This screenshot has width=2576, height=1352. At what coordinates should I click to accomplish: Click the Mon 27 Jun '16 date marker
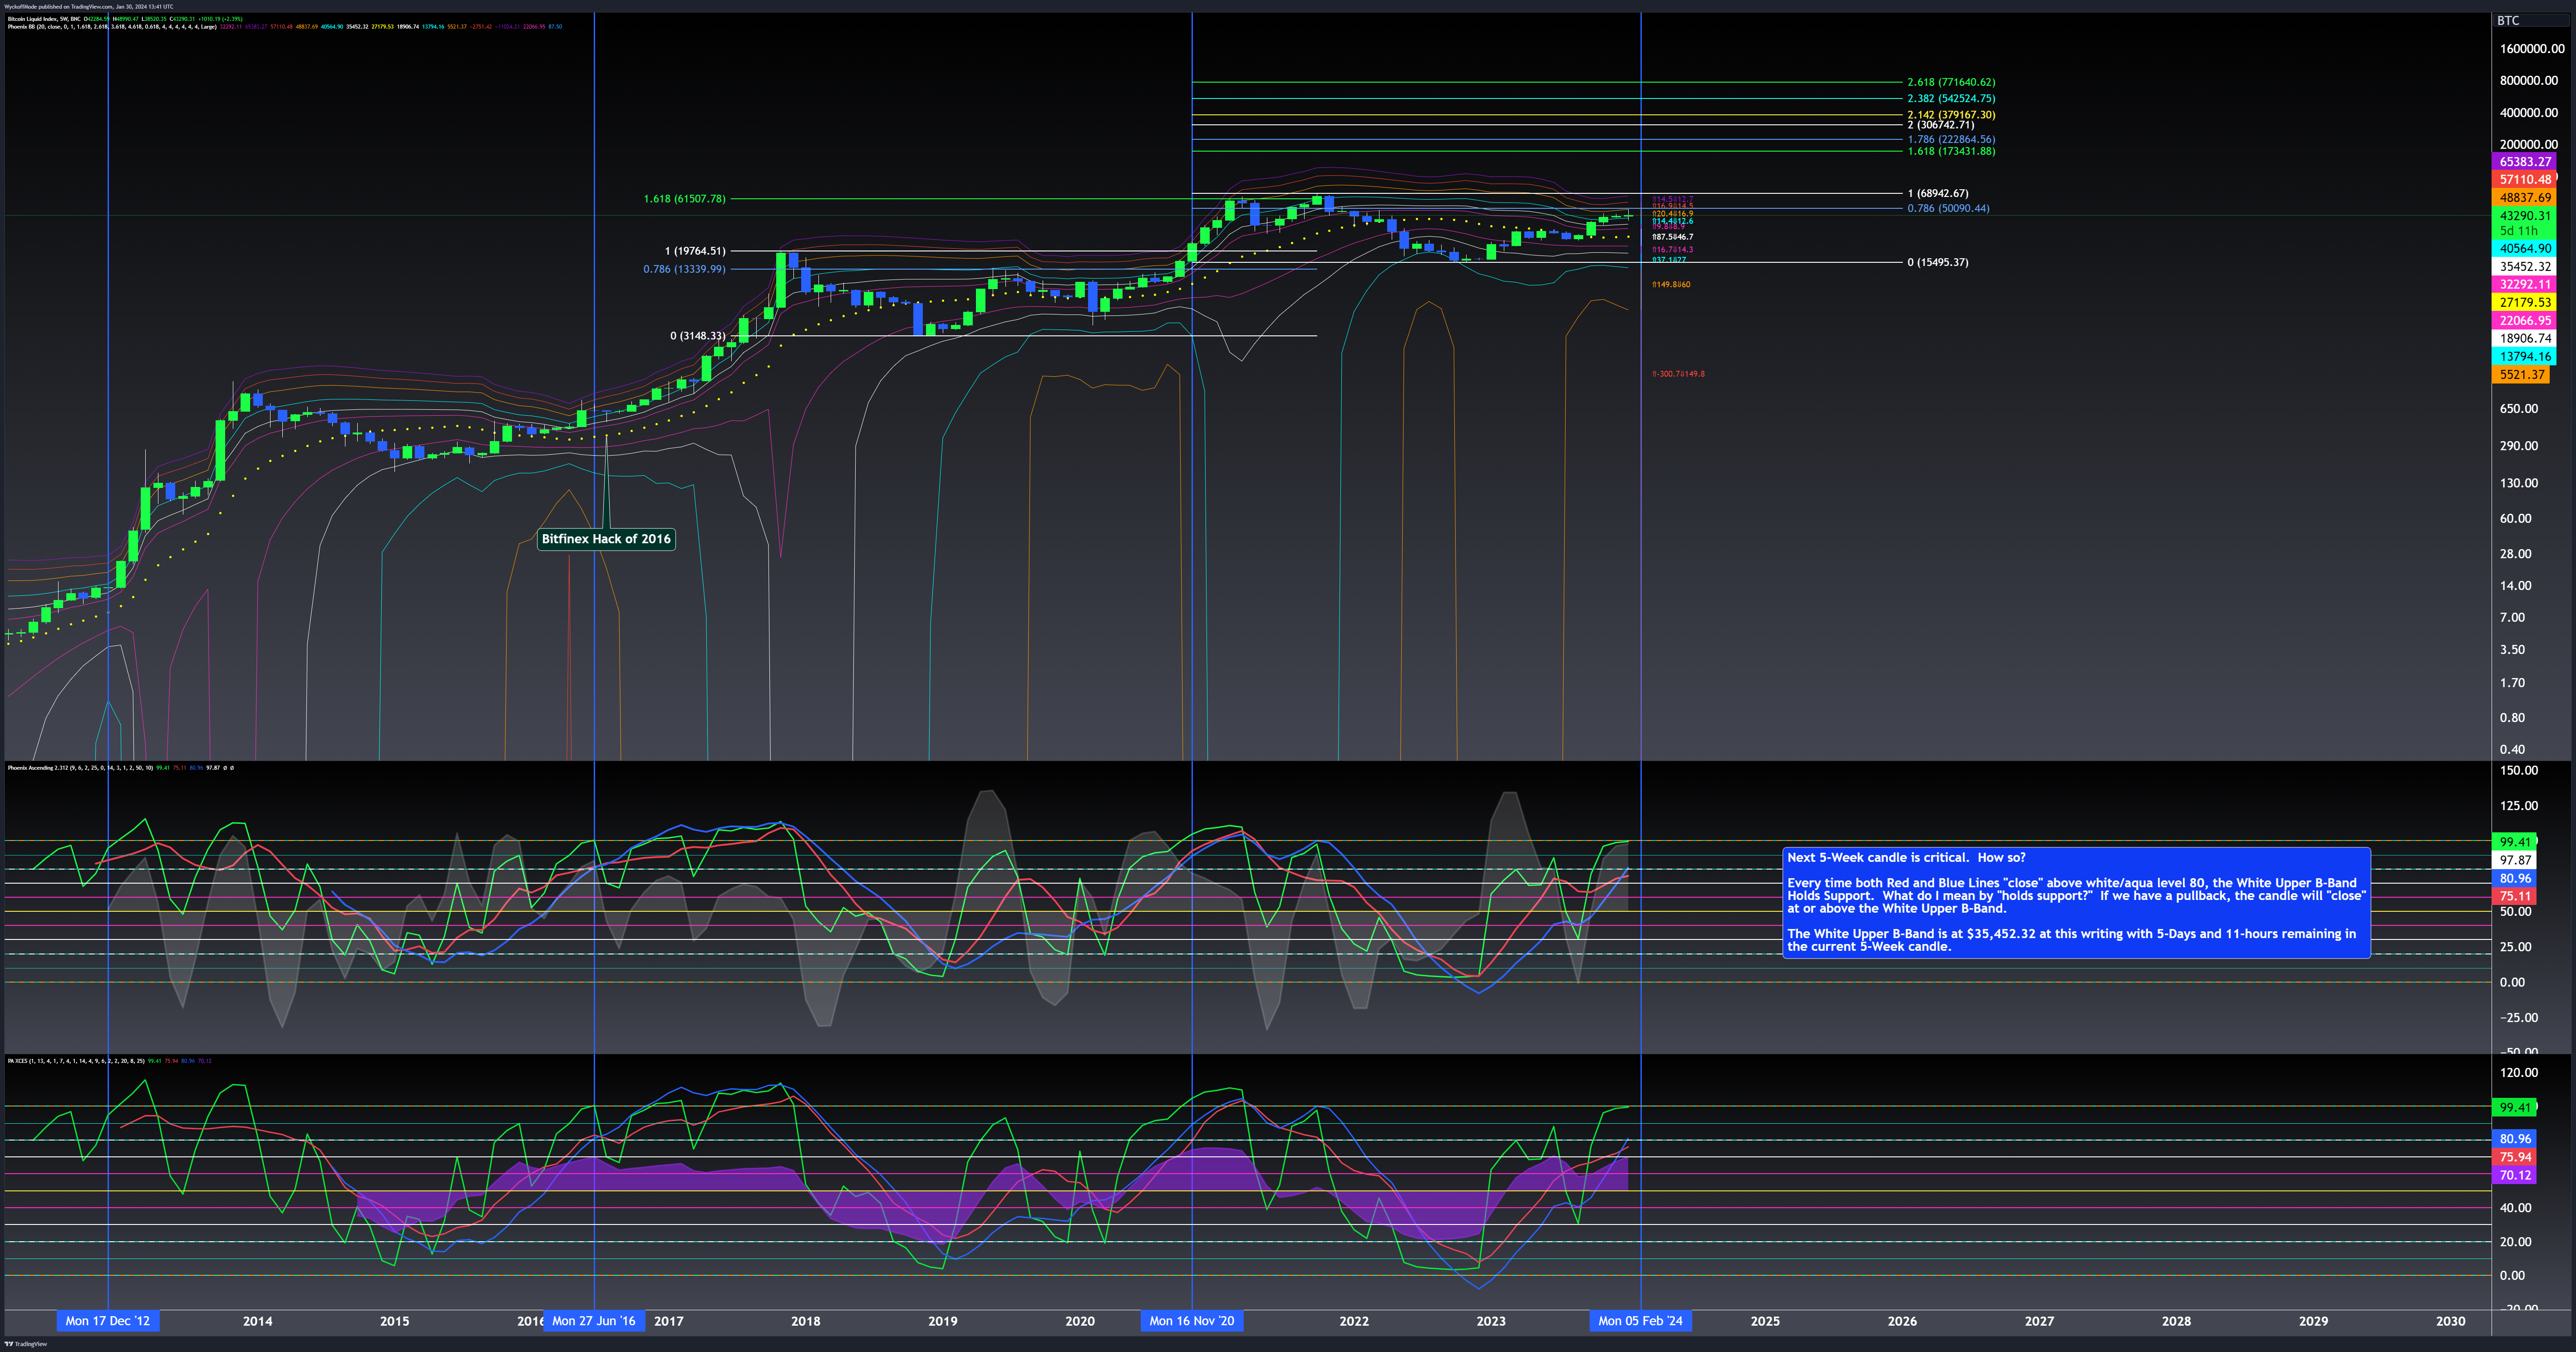click(594, 1321)
